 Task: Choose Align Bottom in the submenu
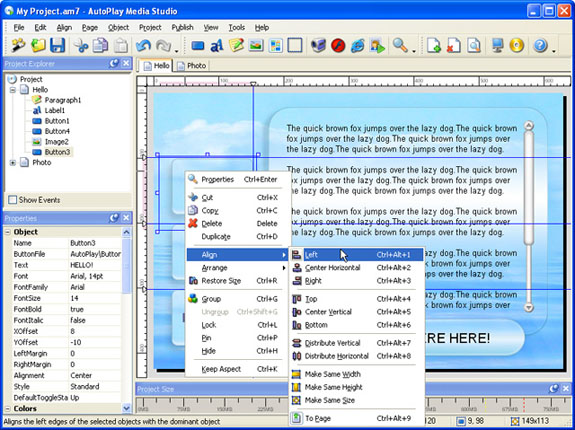pyautogui.click(x=357, y=325)
